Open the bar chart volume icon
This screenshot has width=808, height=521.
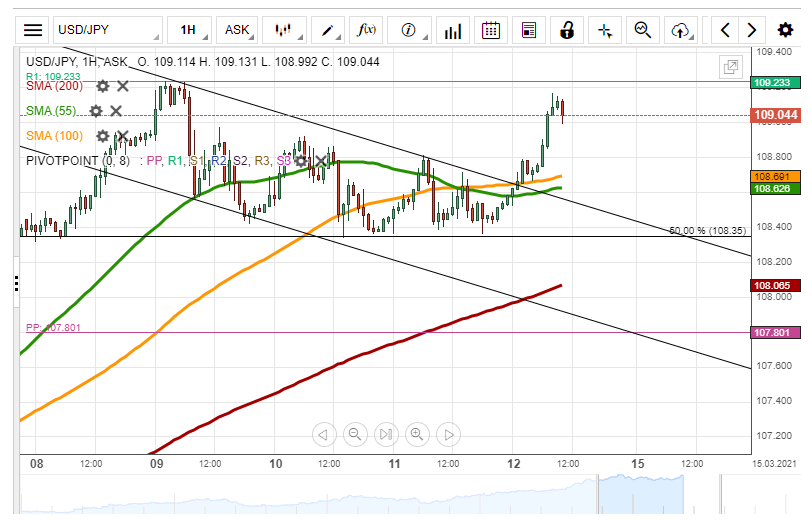453,30
